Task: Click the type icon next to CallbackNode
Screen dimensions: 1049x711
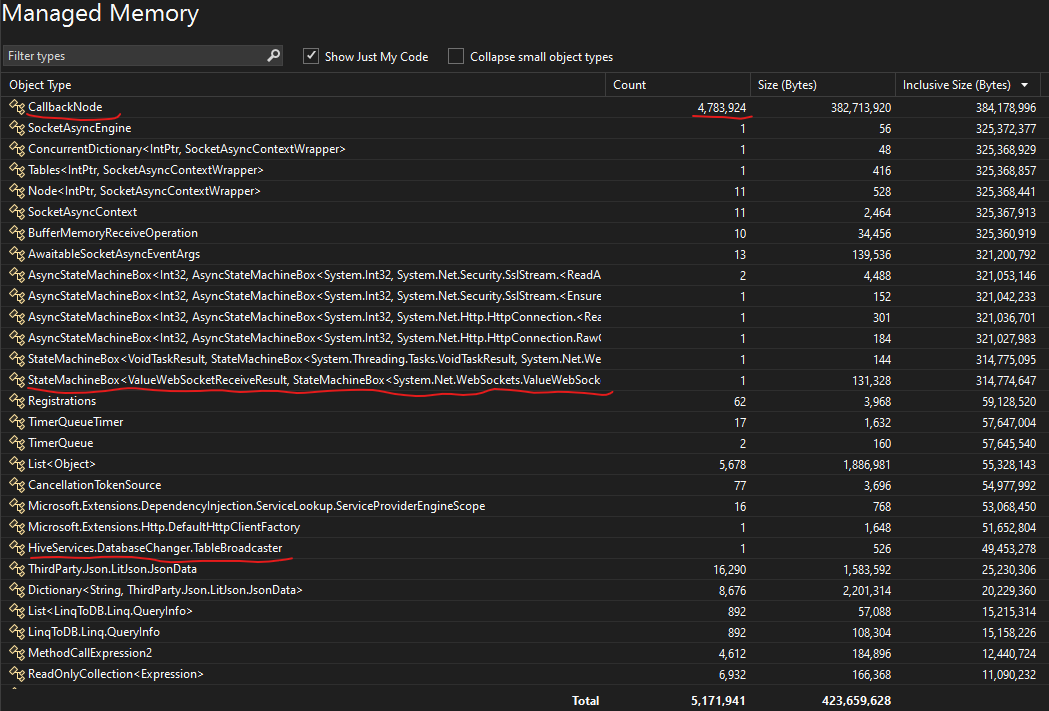Action: click(16, 107)
